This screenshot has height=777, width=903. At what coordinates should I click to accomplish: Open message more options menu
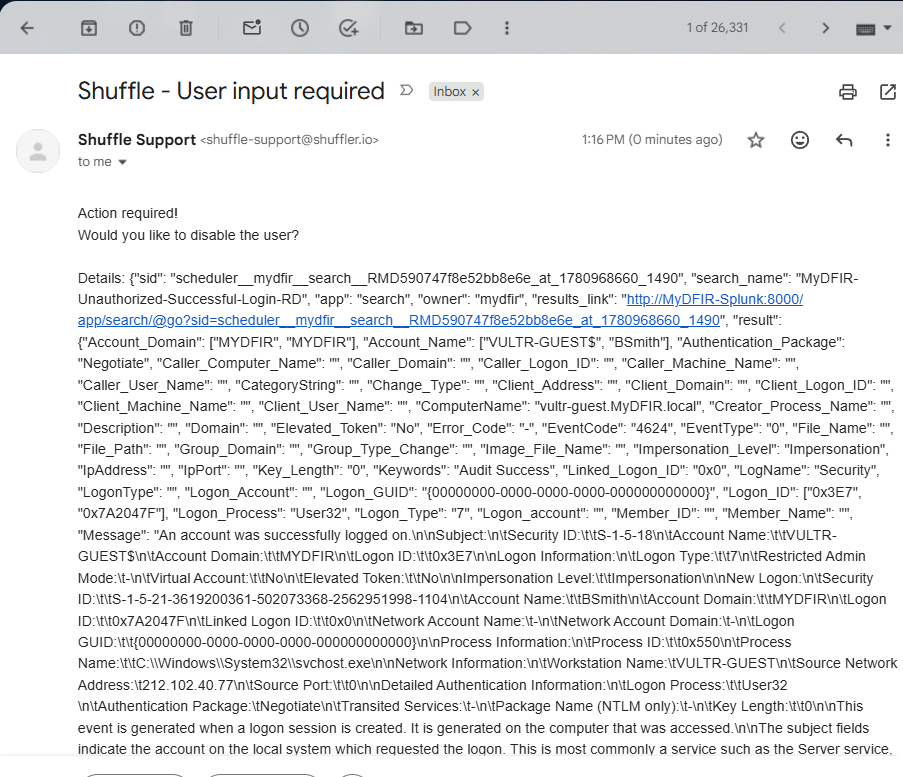pos(887,140)
